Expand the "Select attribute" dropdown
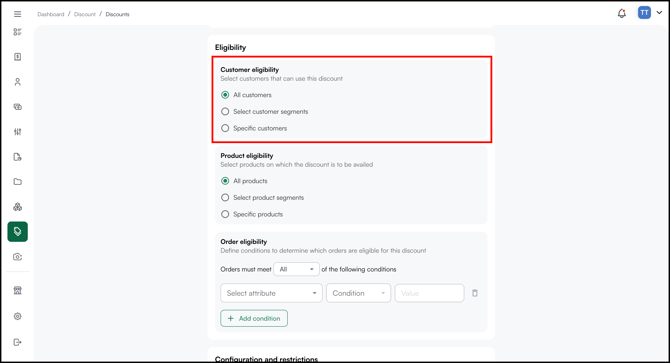Screen dimensions: 670x363 [271, 293]
